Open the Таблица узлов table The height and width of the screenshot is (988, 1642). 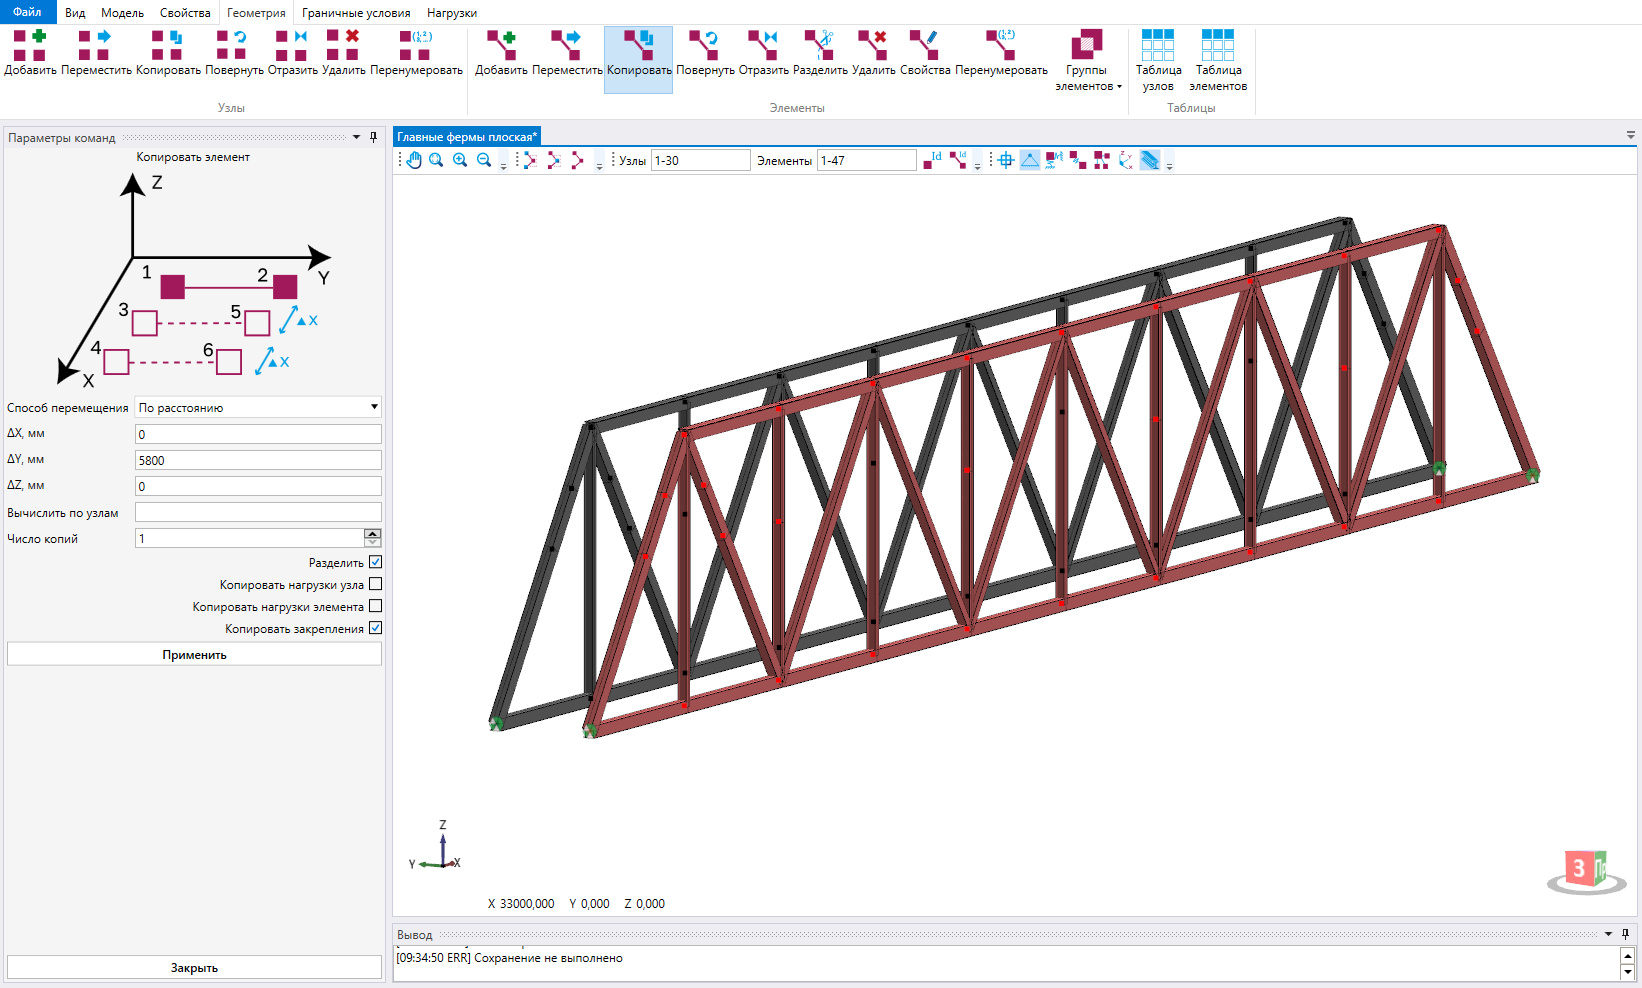pos(1158,61)
